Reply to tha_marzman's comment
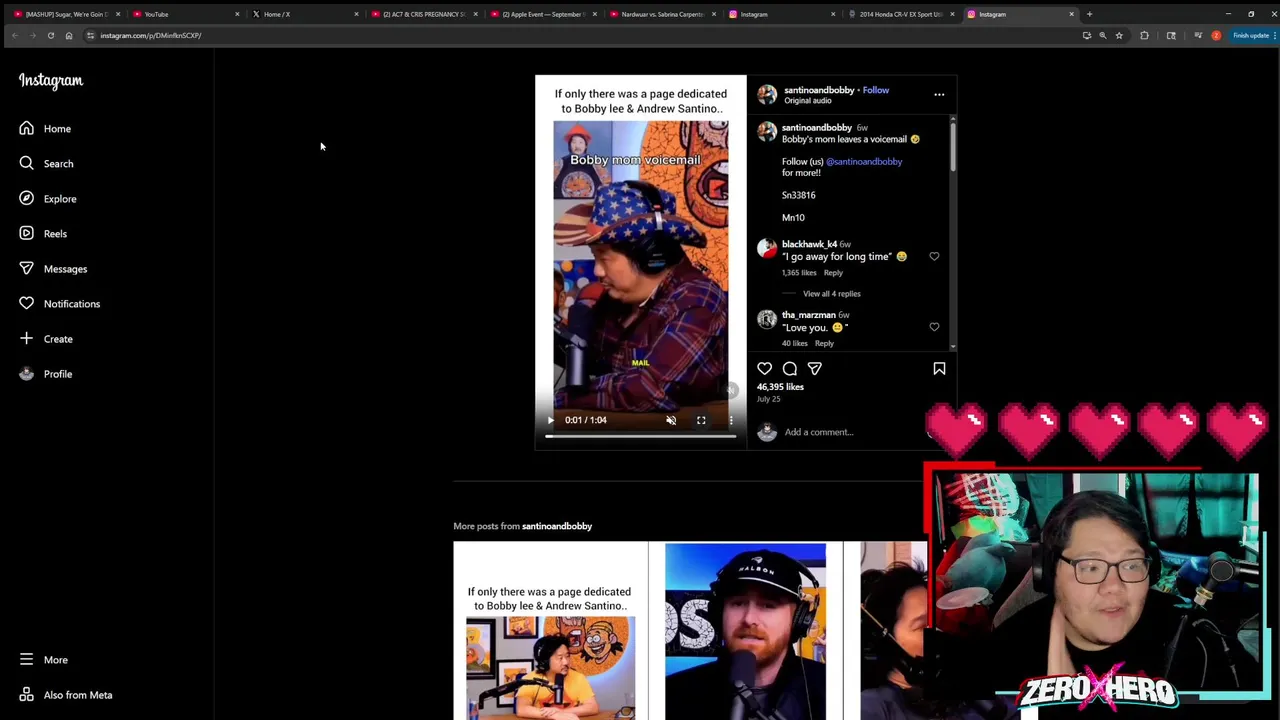1280x720 pixels. tap(824, 344)
